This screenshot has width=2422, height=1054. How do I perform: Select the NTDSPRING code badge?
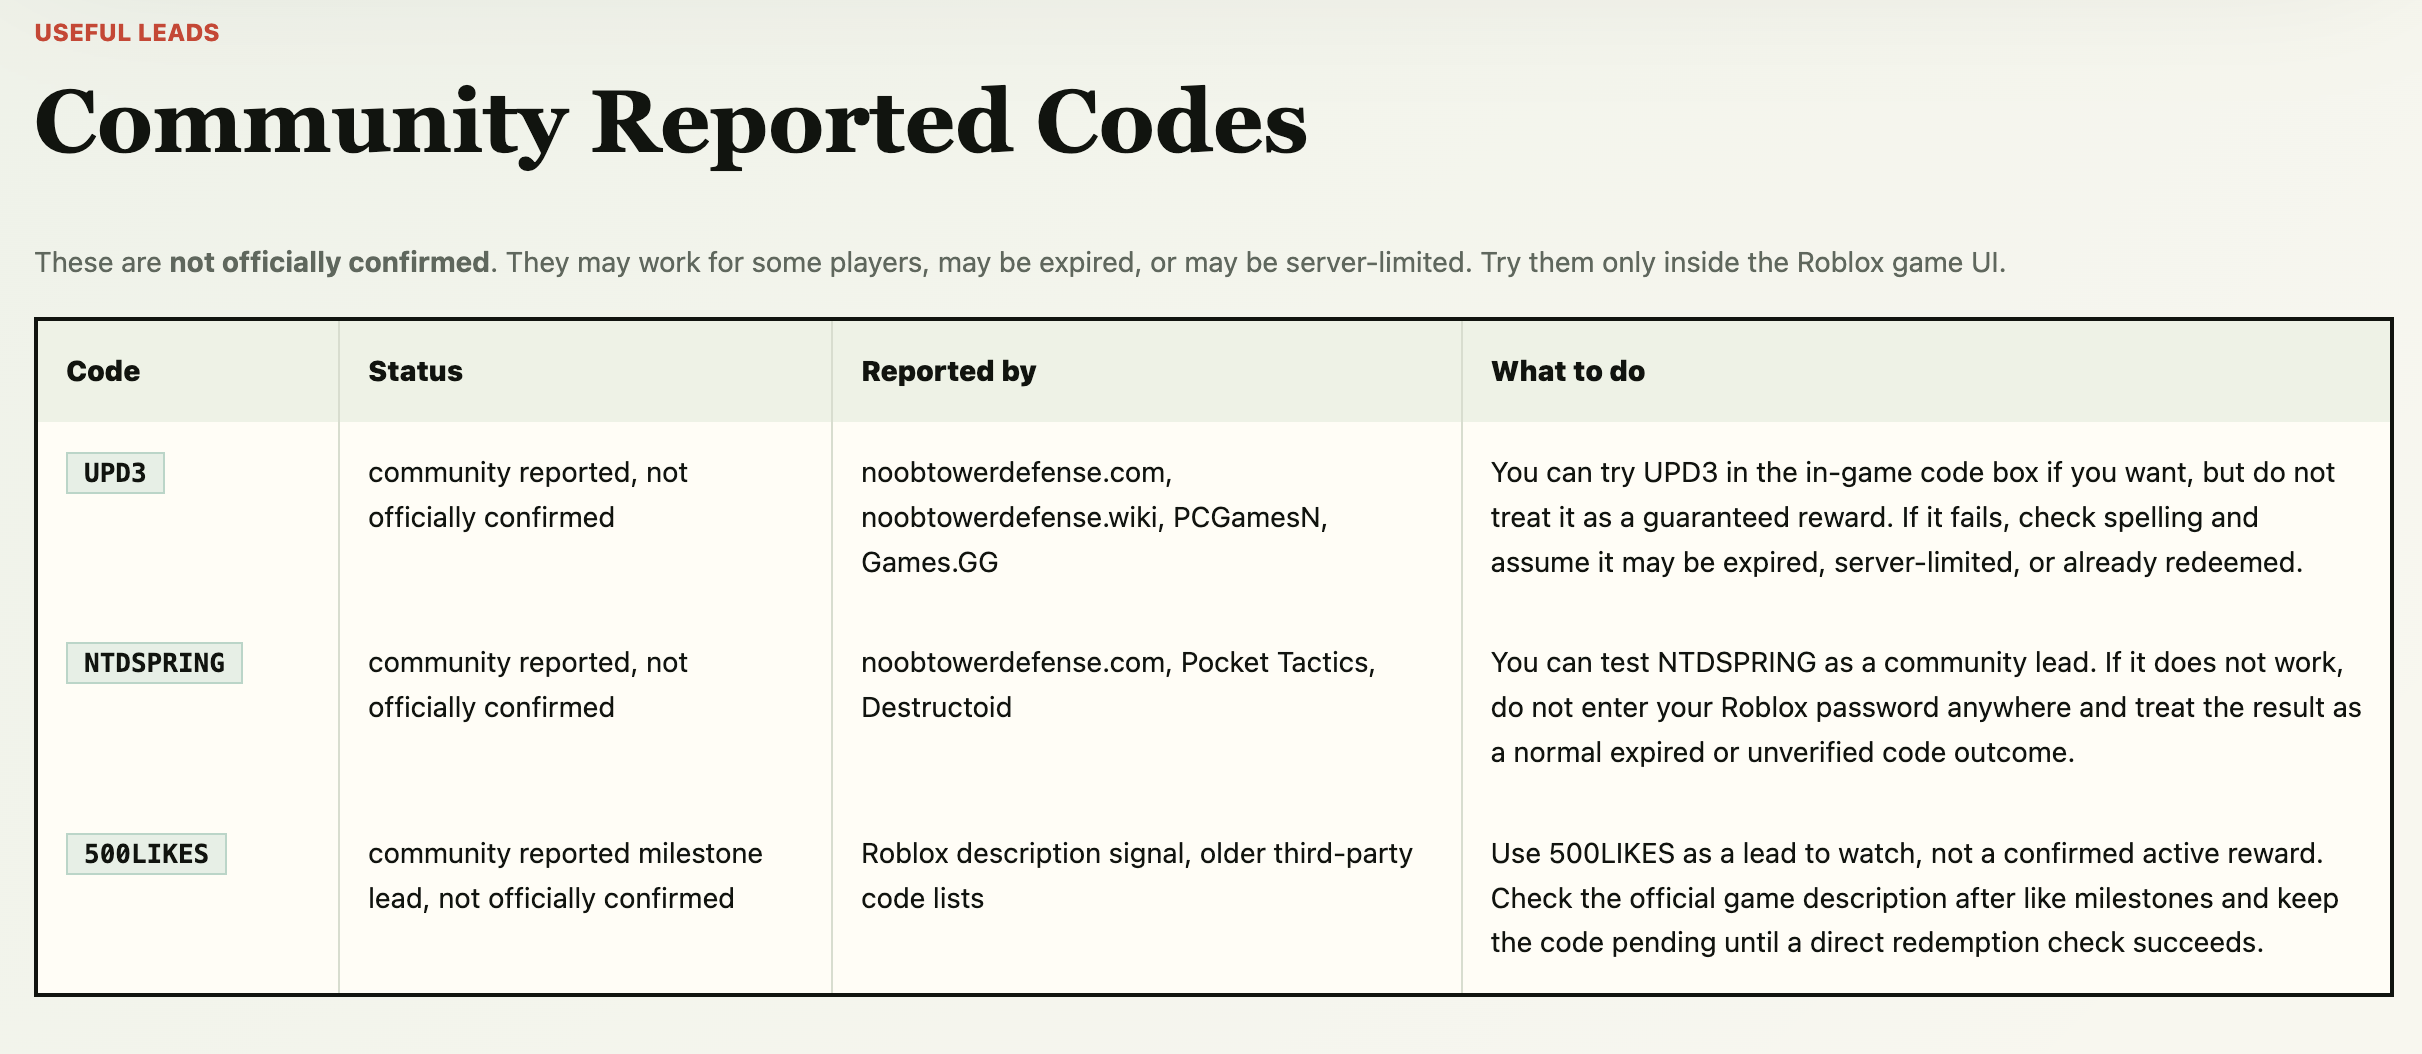point(154,663)
